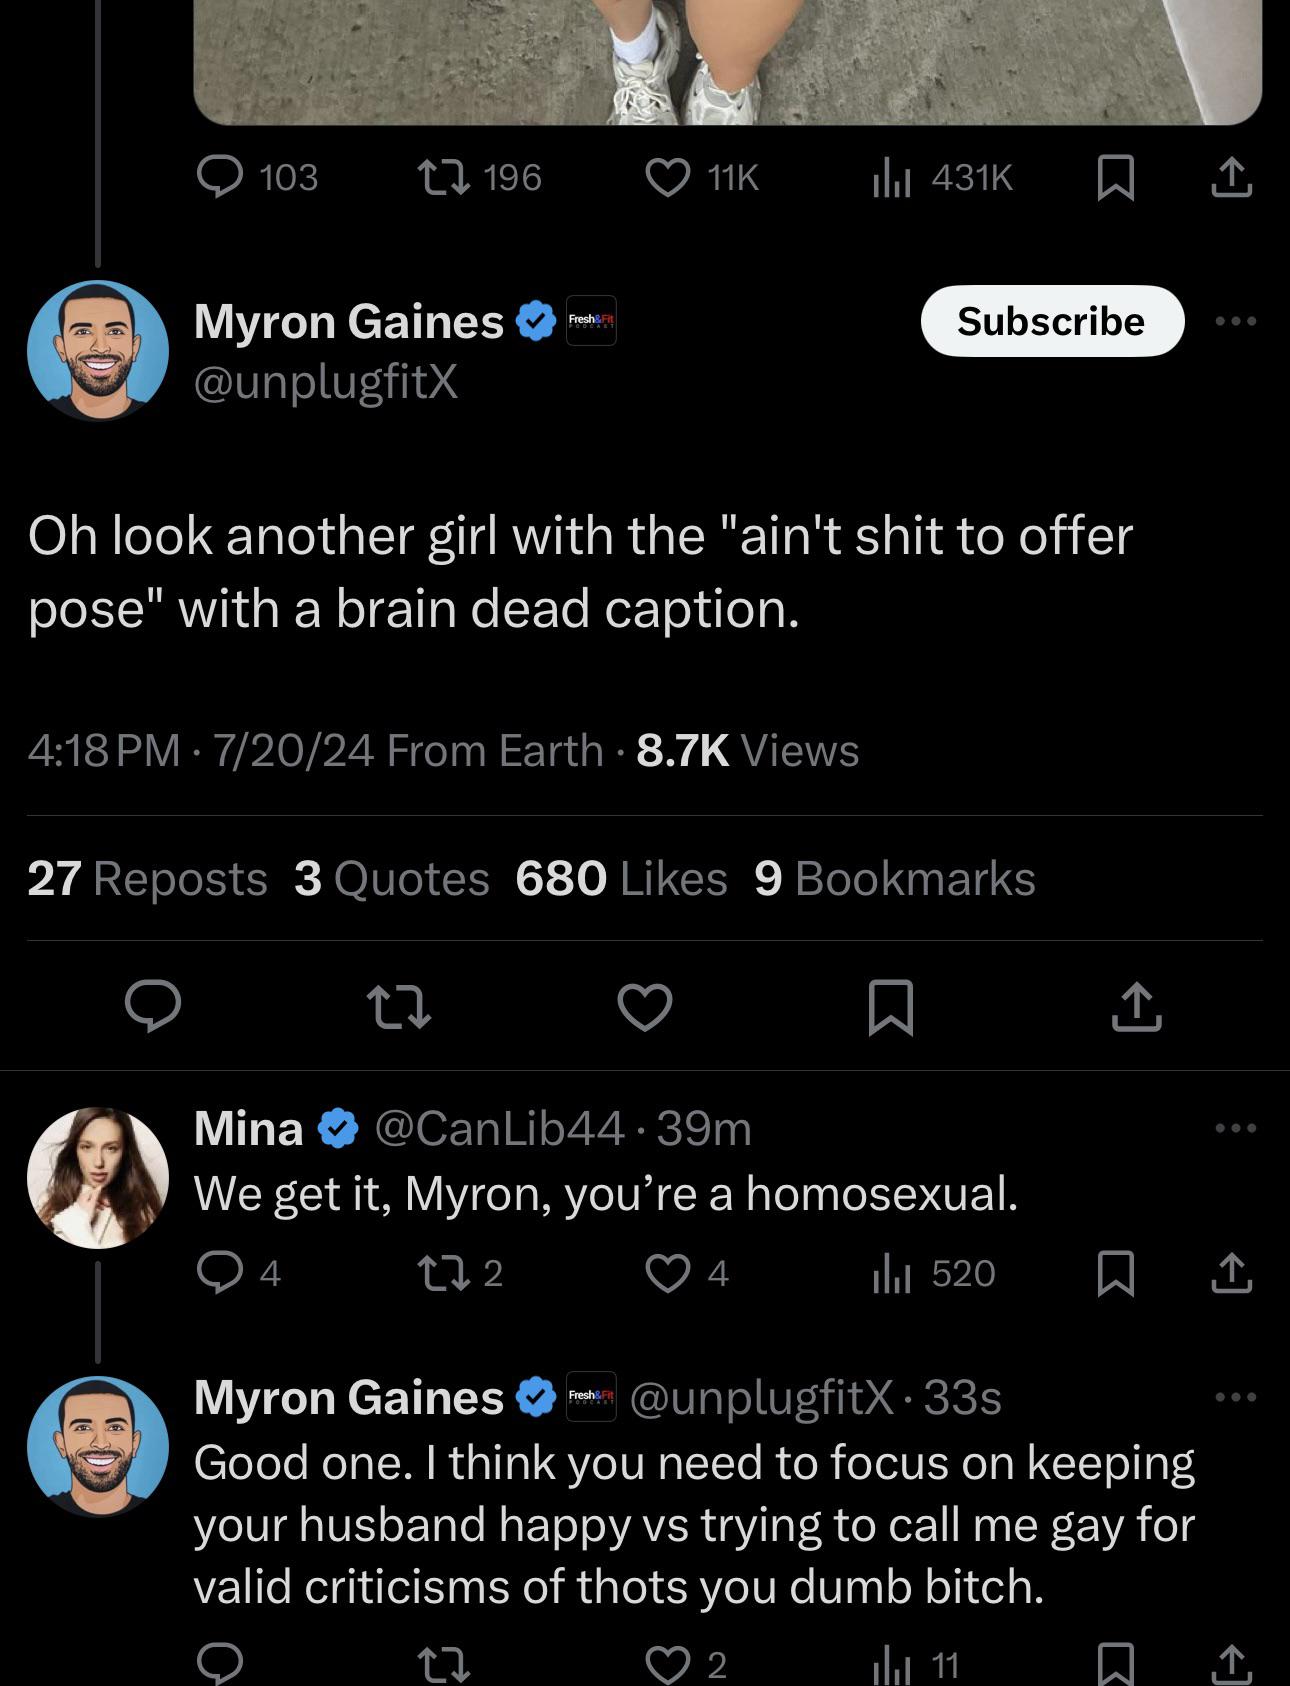Click the Subscribe button

click(x=1051, y=321)
